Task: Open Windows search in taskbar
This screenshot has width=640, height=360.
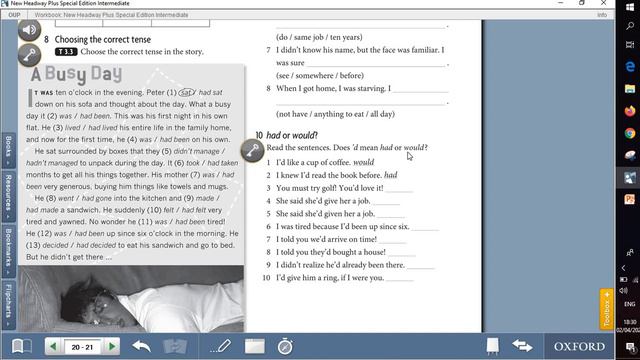Action: click(x=630, y=26)
